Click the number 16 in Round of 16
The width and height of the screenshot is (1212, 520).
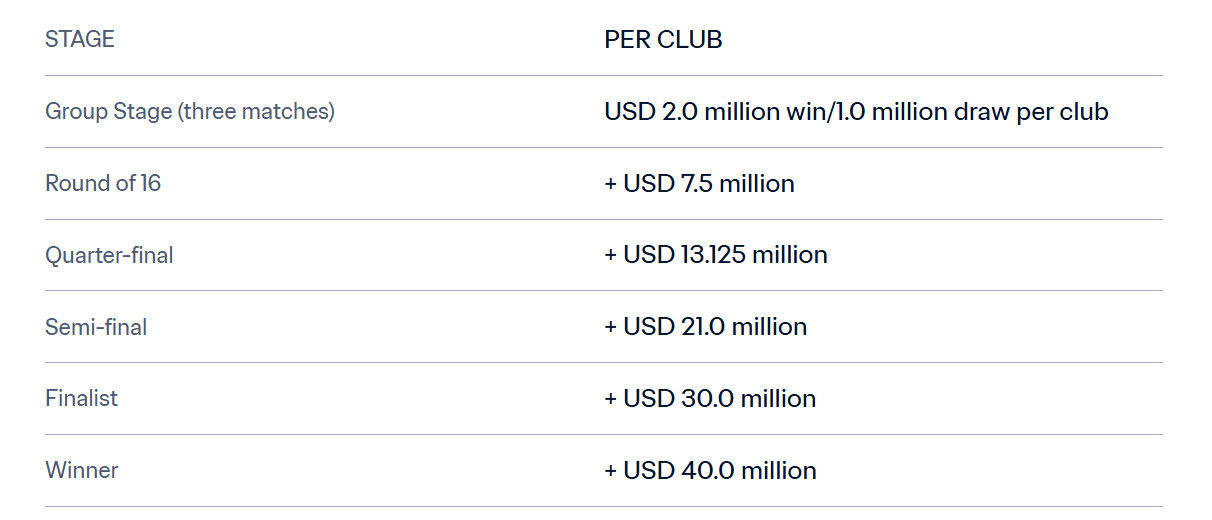point(150,183)
